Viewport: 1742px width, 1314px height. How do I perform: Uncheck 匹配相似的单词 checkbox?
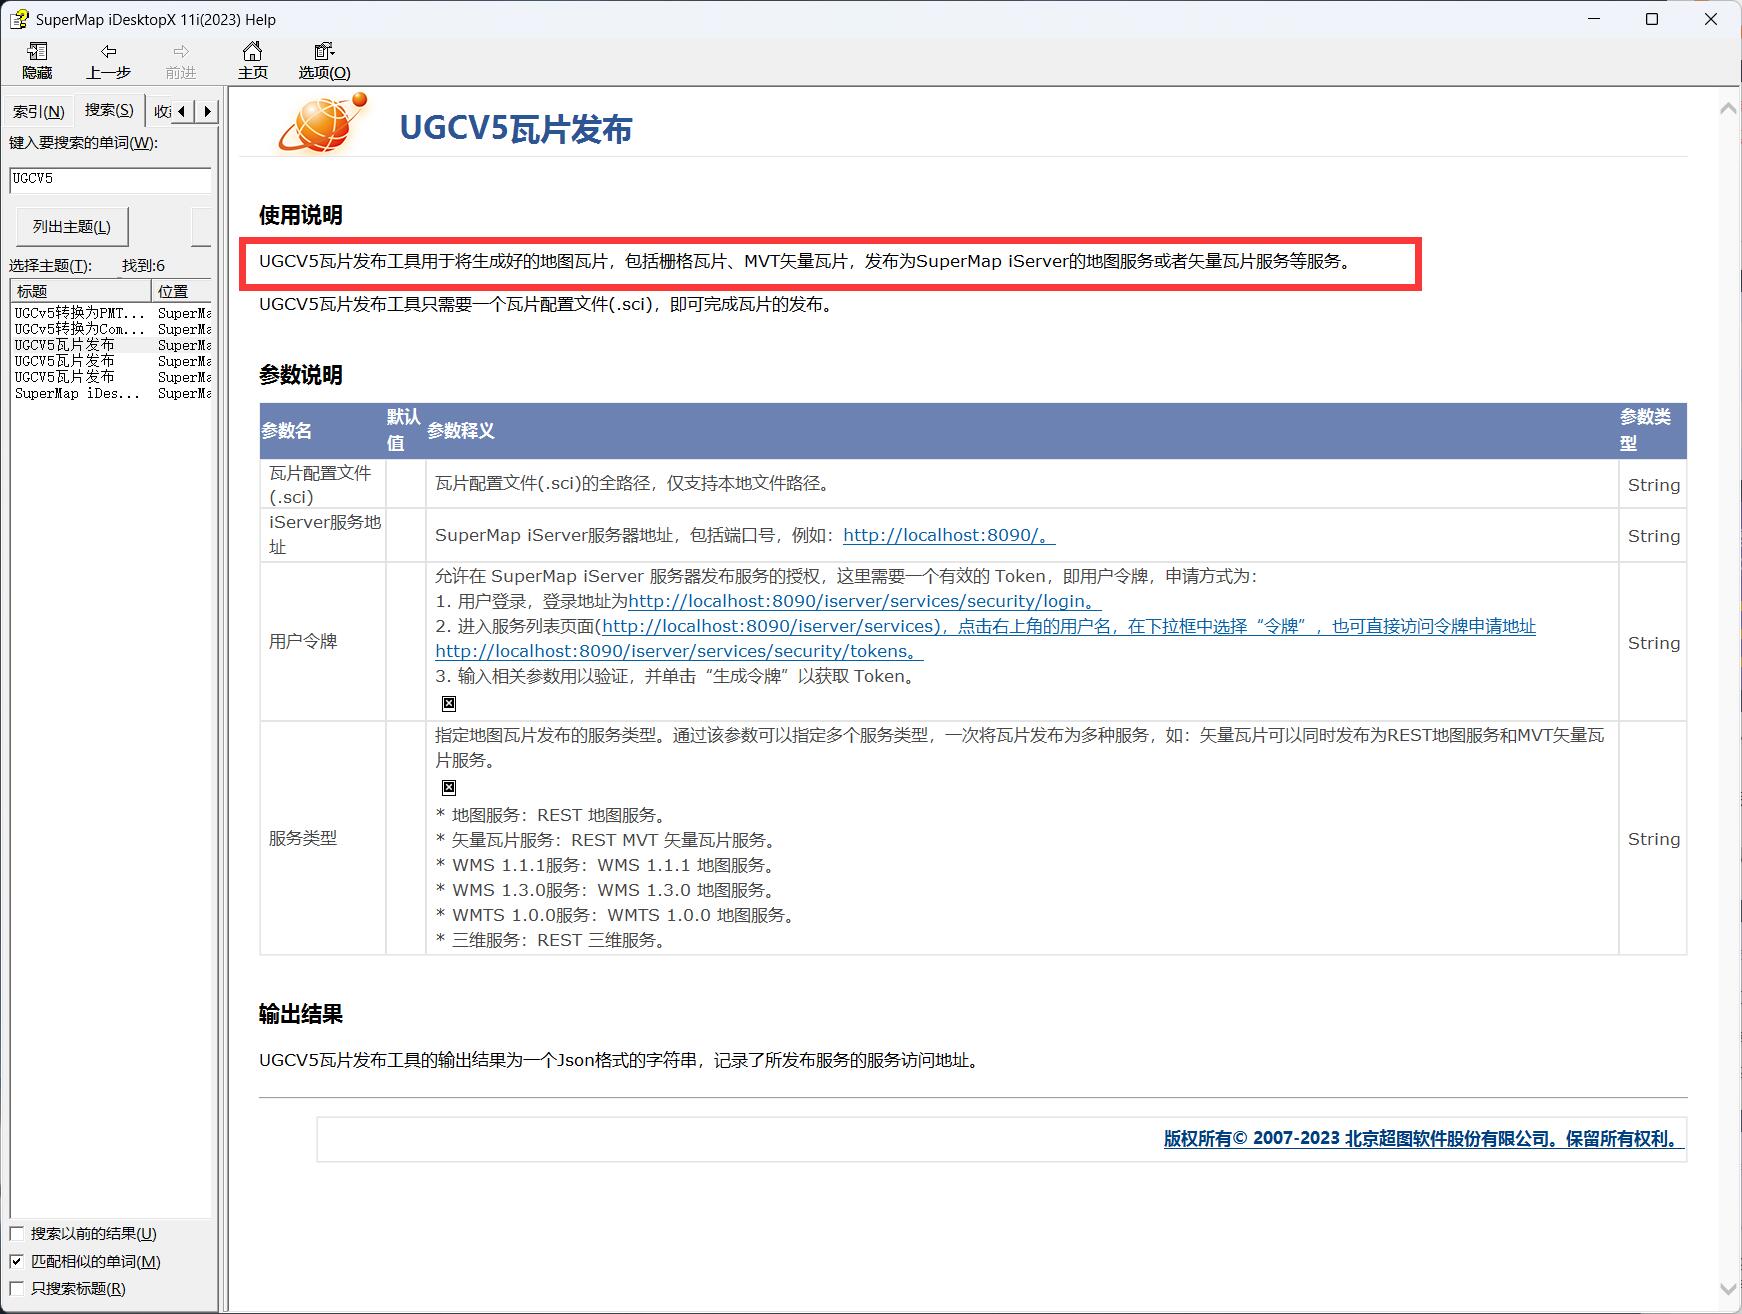(x=16, y=1262)
